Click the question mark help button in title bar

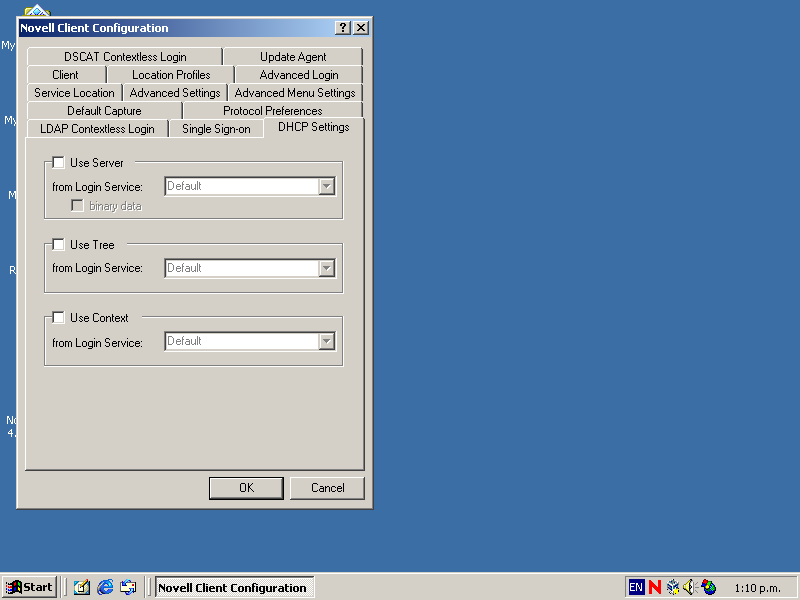[343, 28]
